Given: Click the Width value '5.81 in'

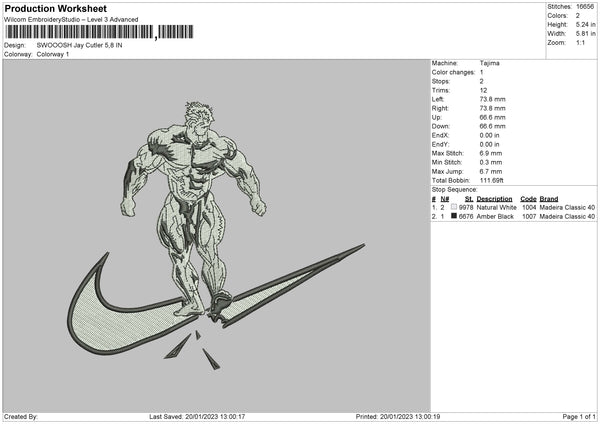Looking at the screenshot, I should (x=585, y=34).
